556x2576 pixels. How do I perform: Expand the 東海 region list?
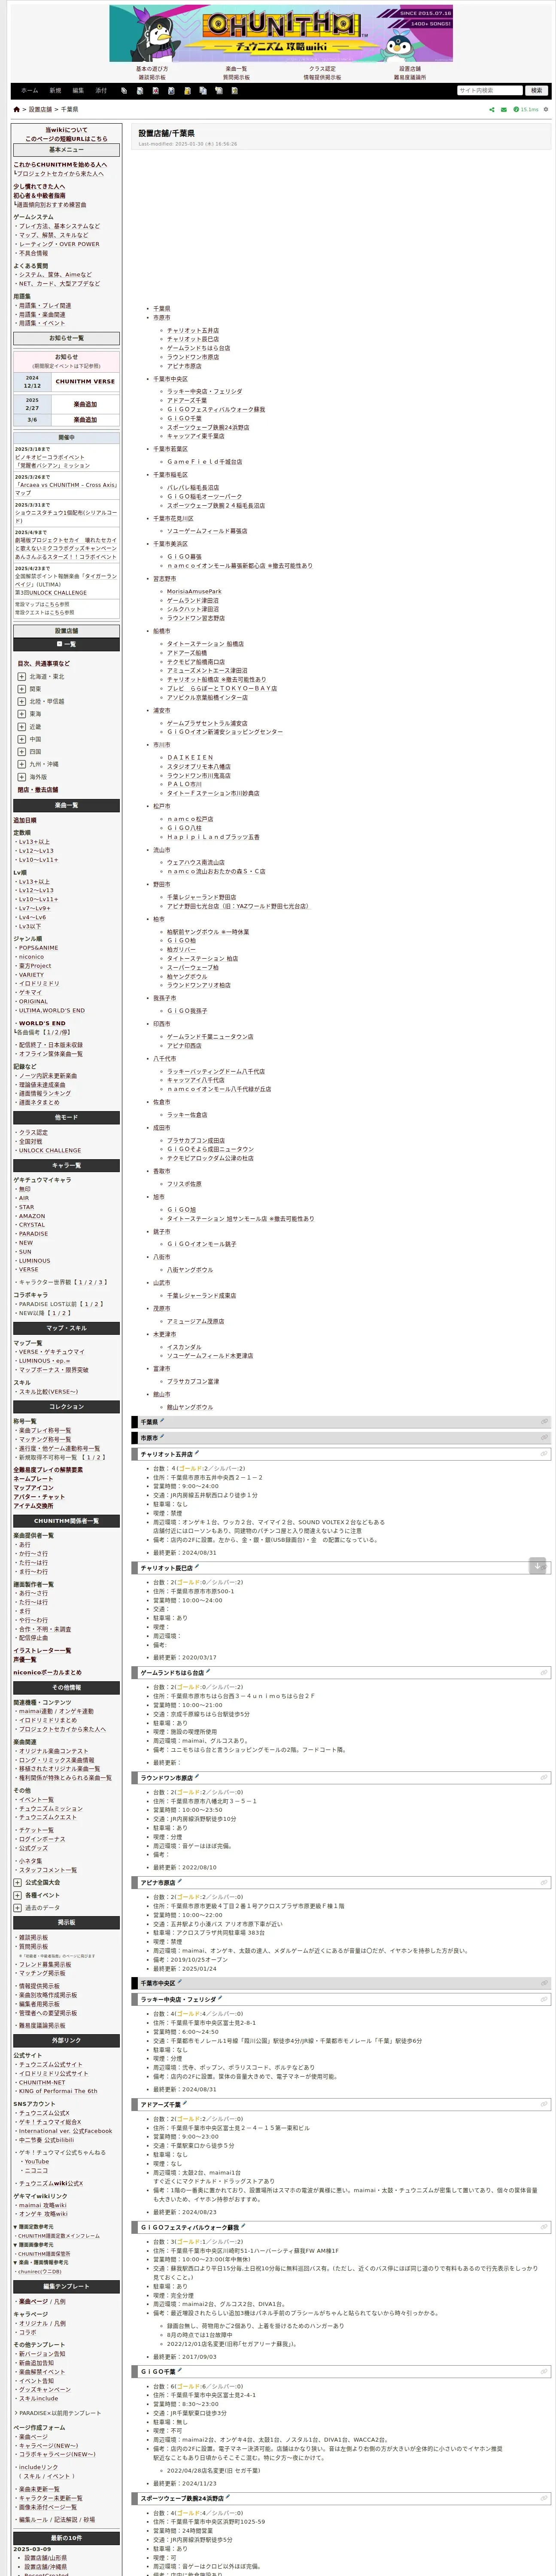pyautogui.click(x=21, y=714)
